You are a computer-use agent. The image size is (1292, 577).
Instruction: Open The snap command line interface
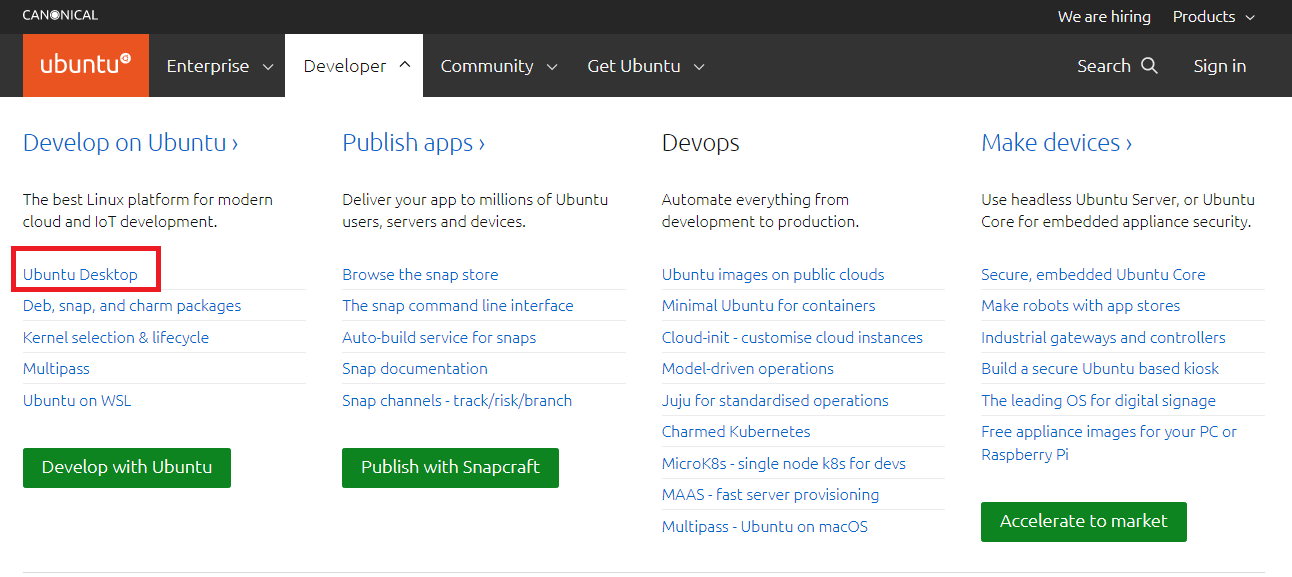coord(458,305)
